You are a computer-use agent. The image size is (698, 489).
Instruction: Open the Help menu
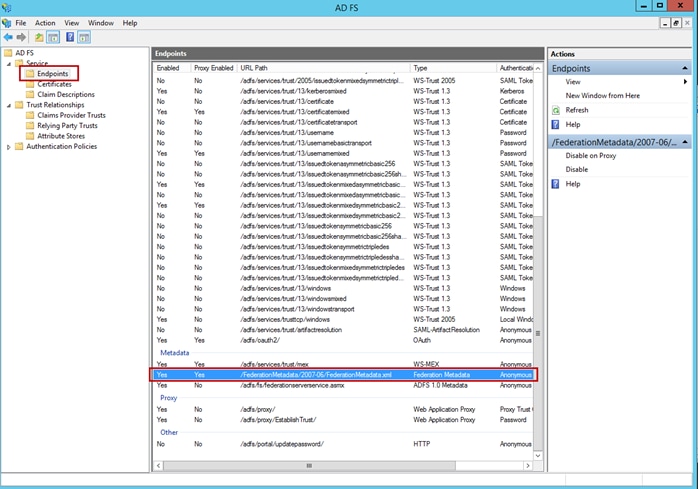(x=130, y=23)
